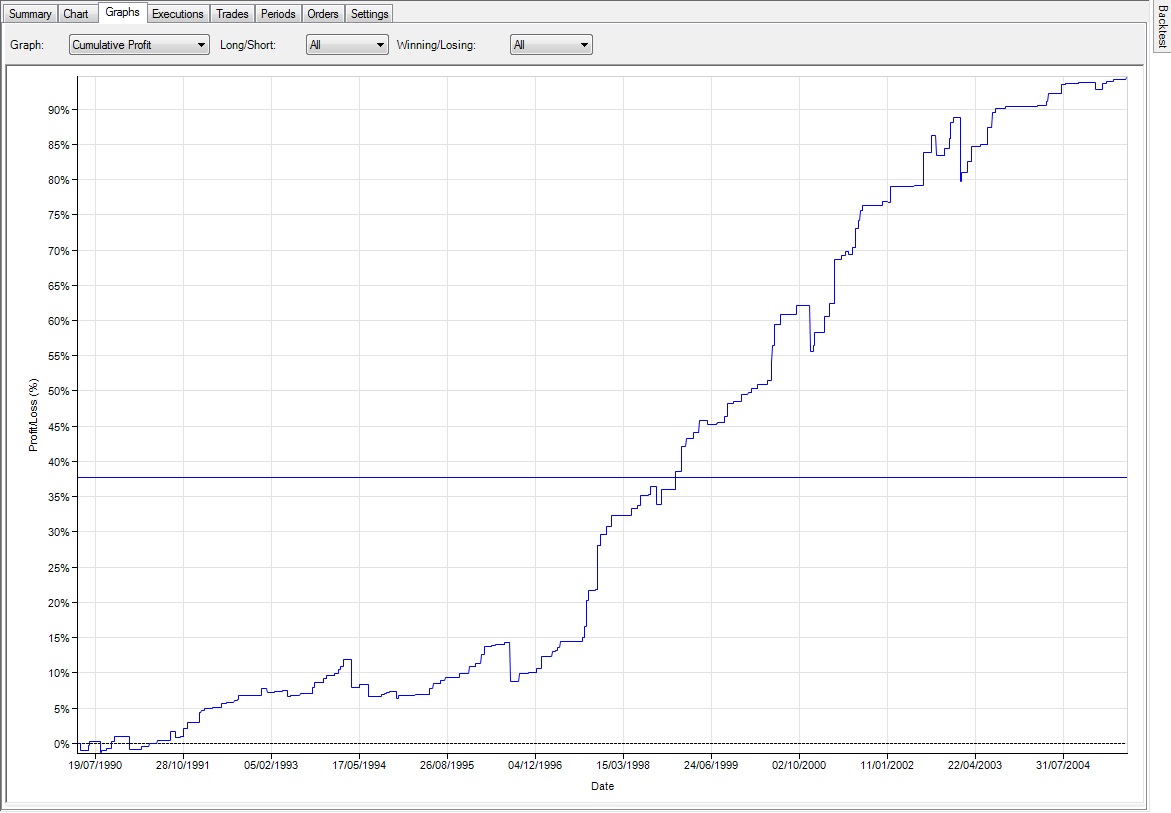Click the 24/06/1999 date label
This screenshot has width=1171, height=813.
[x=711, y=765]
